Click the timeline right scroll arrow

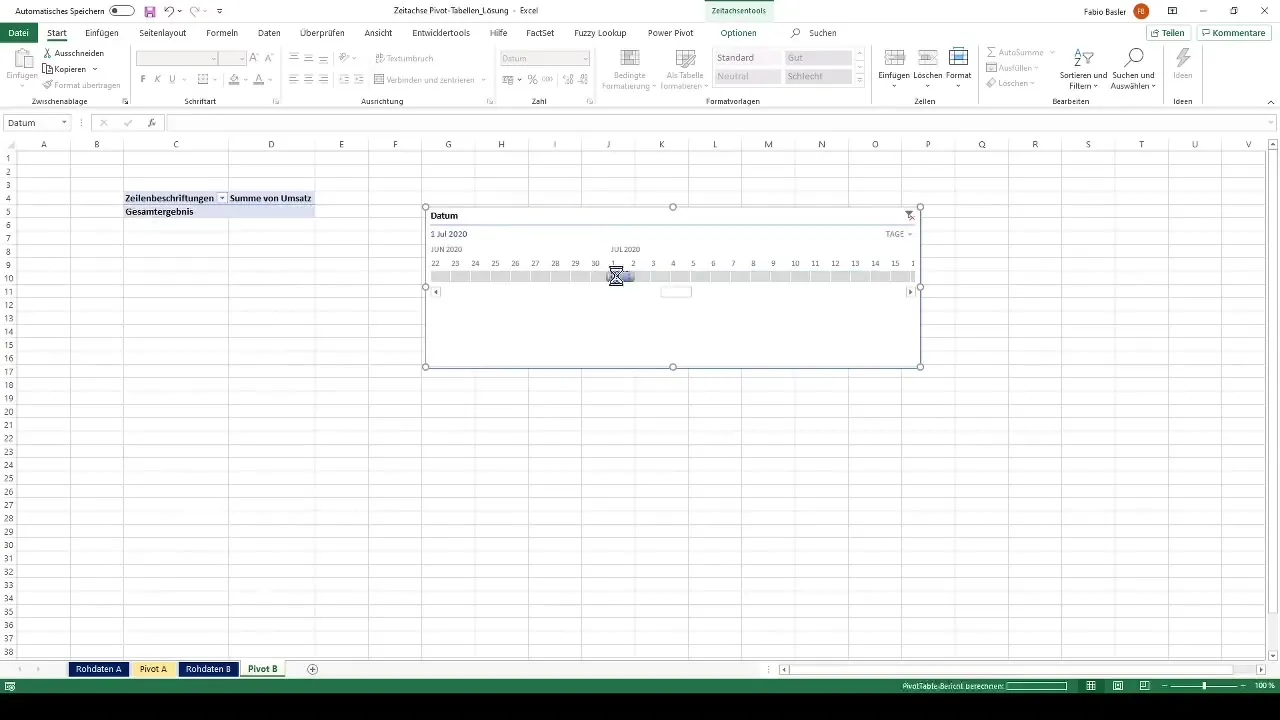[910, 292]
